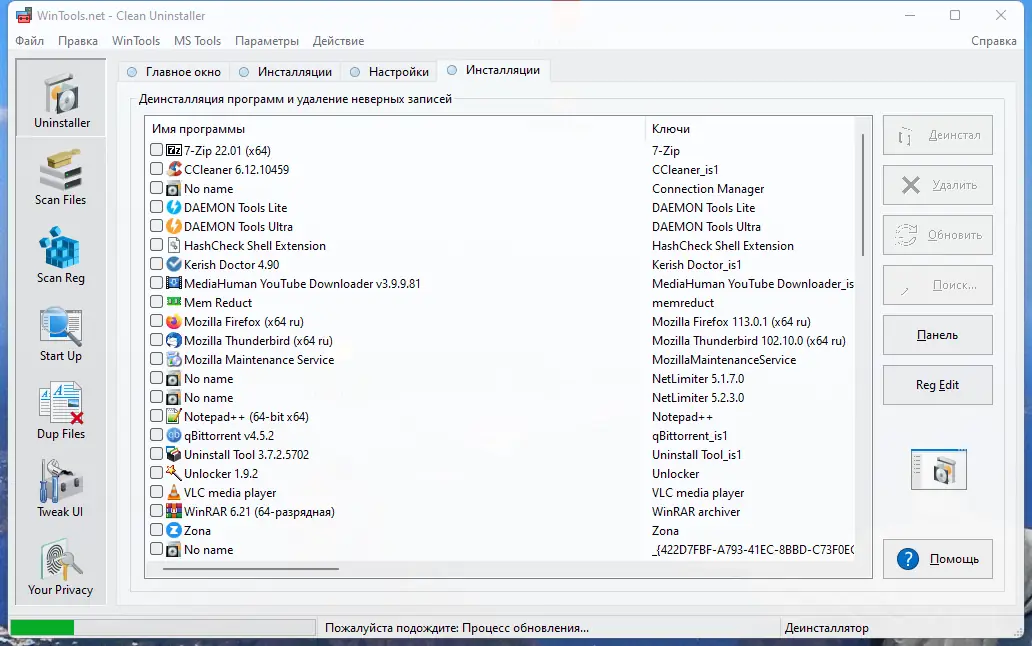Click the Ключи column header
The width and height of the screenshot is (1032, 646).
[671, 129]
